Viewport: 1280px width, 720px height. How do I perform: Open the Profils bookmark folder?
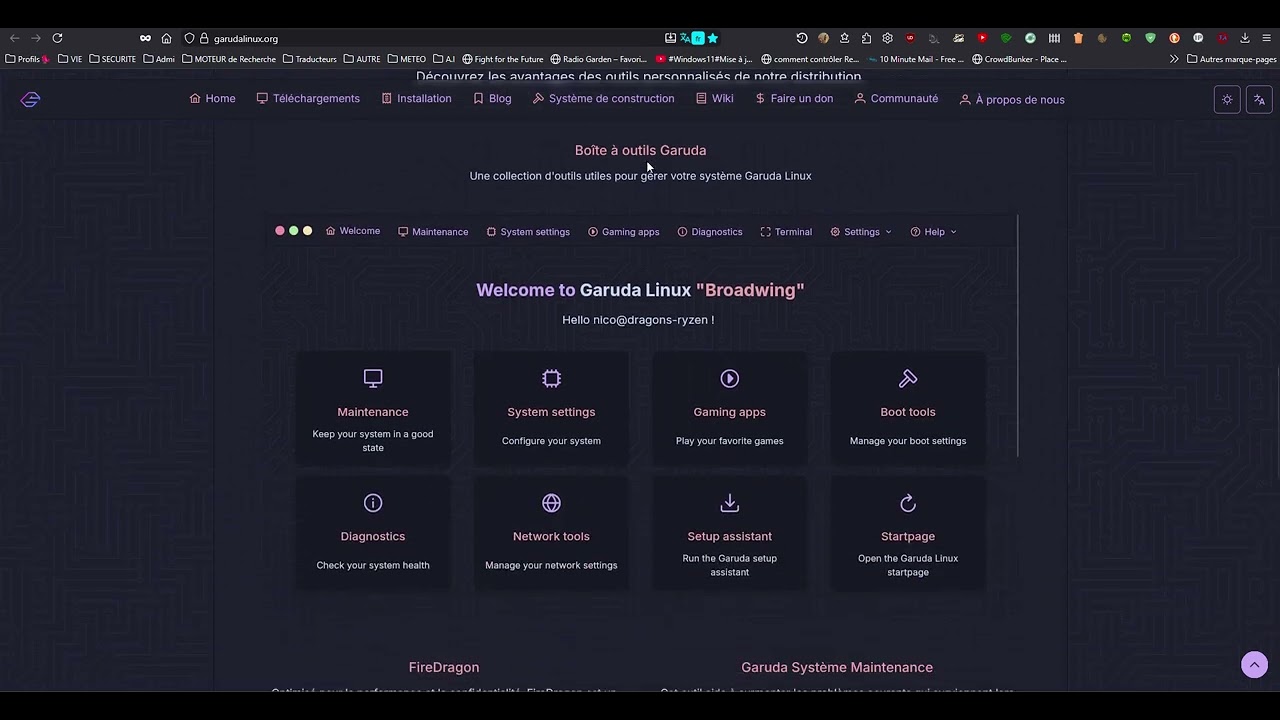(x=28, y=59)
